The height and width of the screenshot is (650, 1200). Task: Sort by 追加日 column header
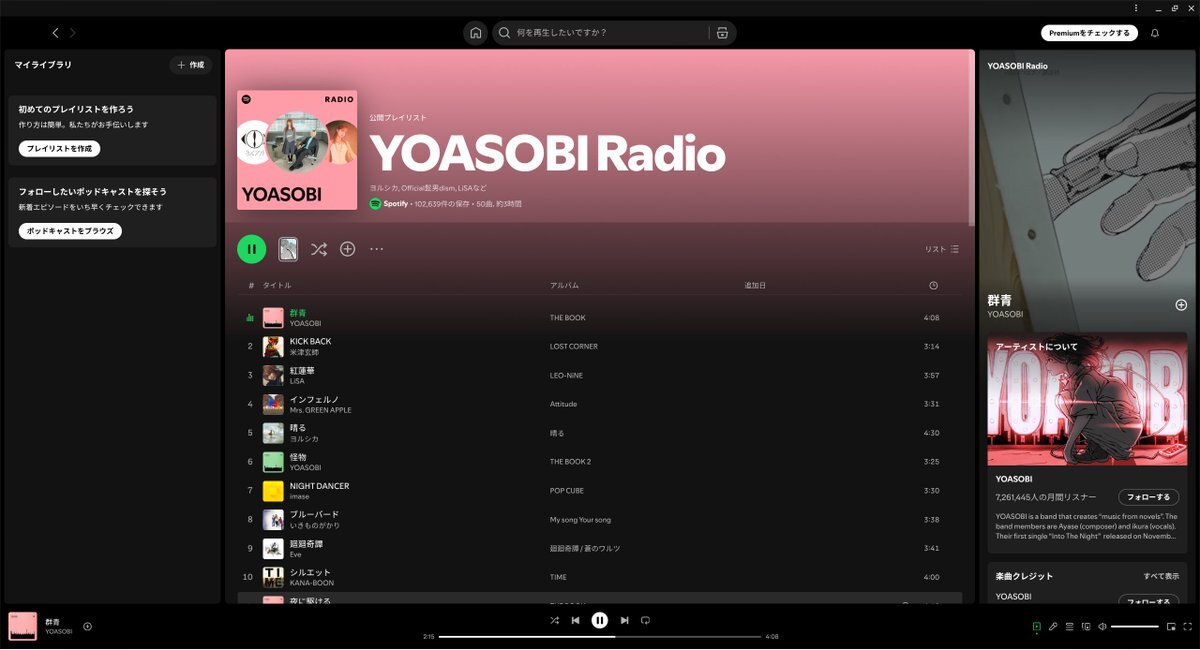pos(755,285)
